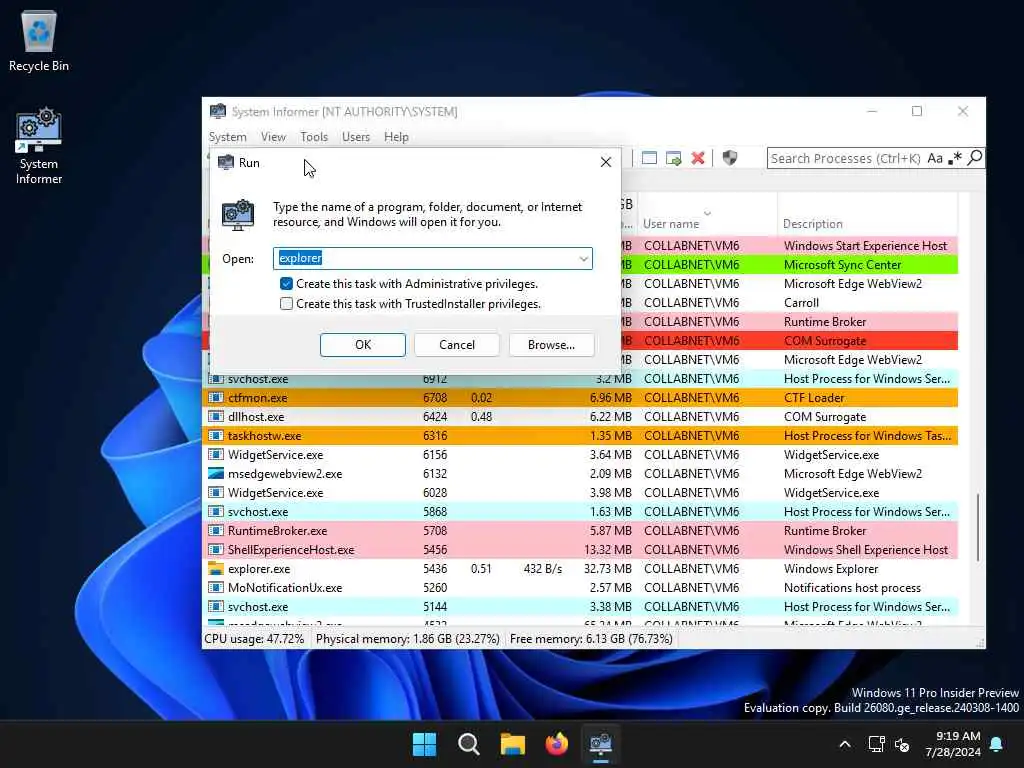The image size is (1024, 768).
Task: Click the taskhostw.exe process icon
Action: 216,435
